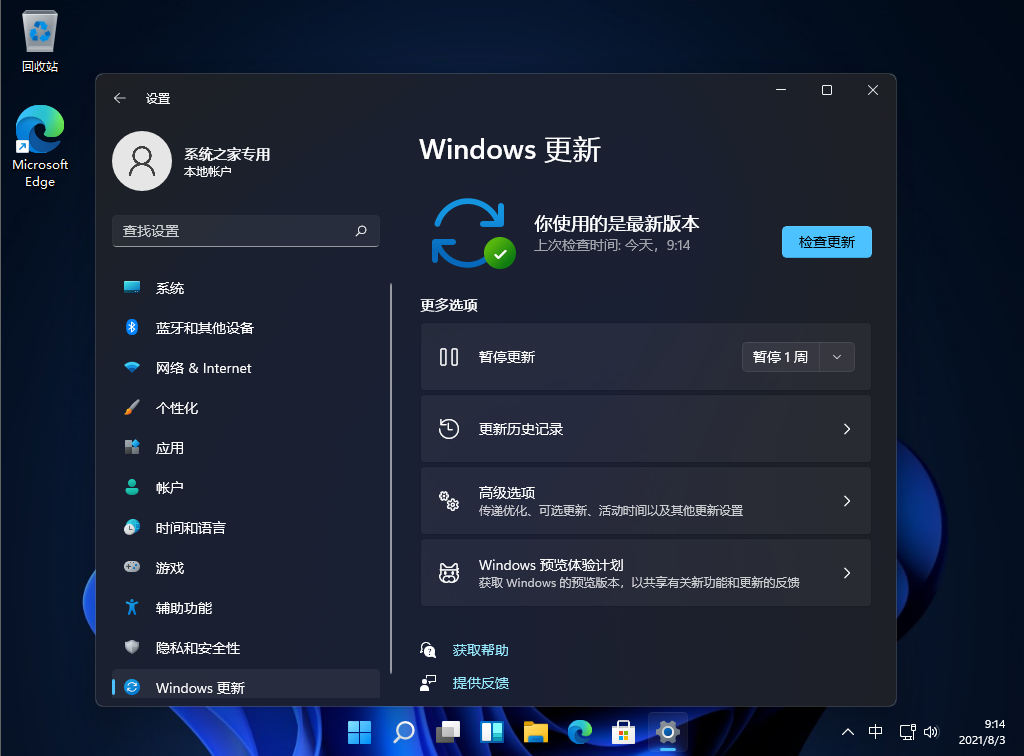Open taskbar Search magnifier

tap(404, 732)
